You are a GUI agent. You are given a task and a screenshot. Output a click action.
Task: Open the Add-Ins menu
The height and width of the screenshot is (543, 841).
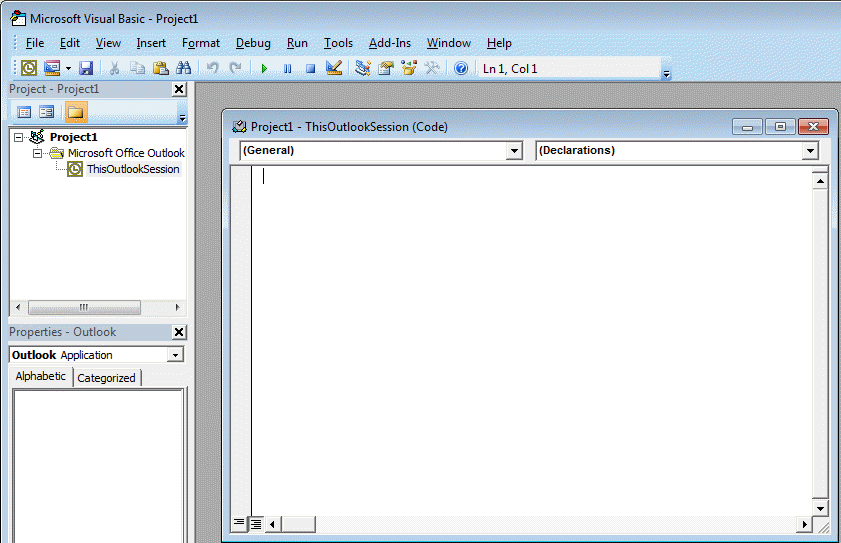point(390,43)
